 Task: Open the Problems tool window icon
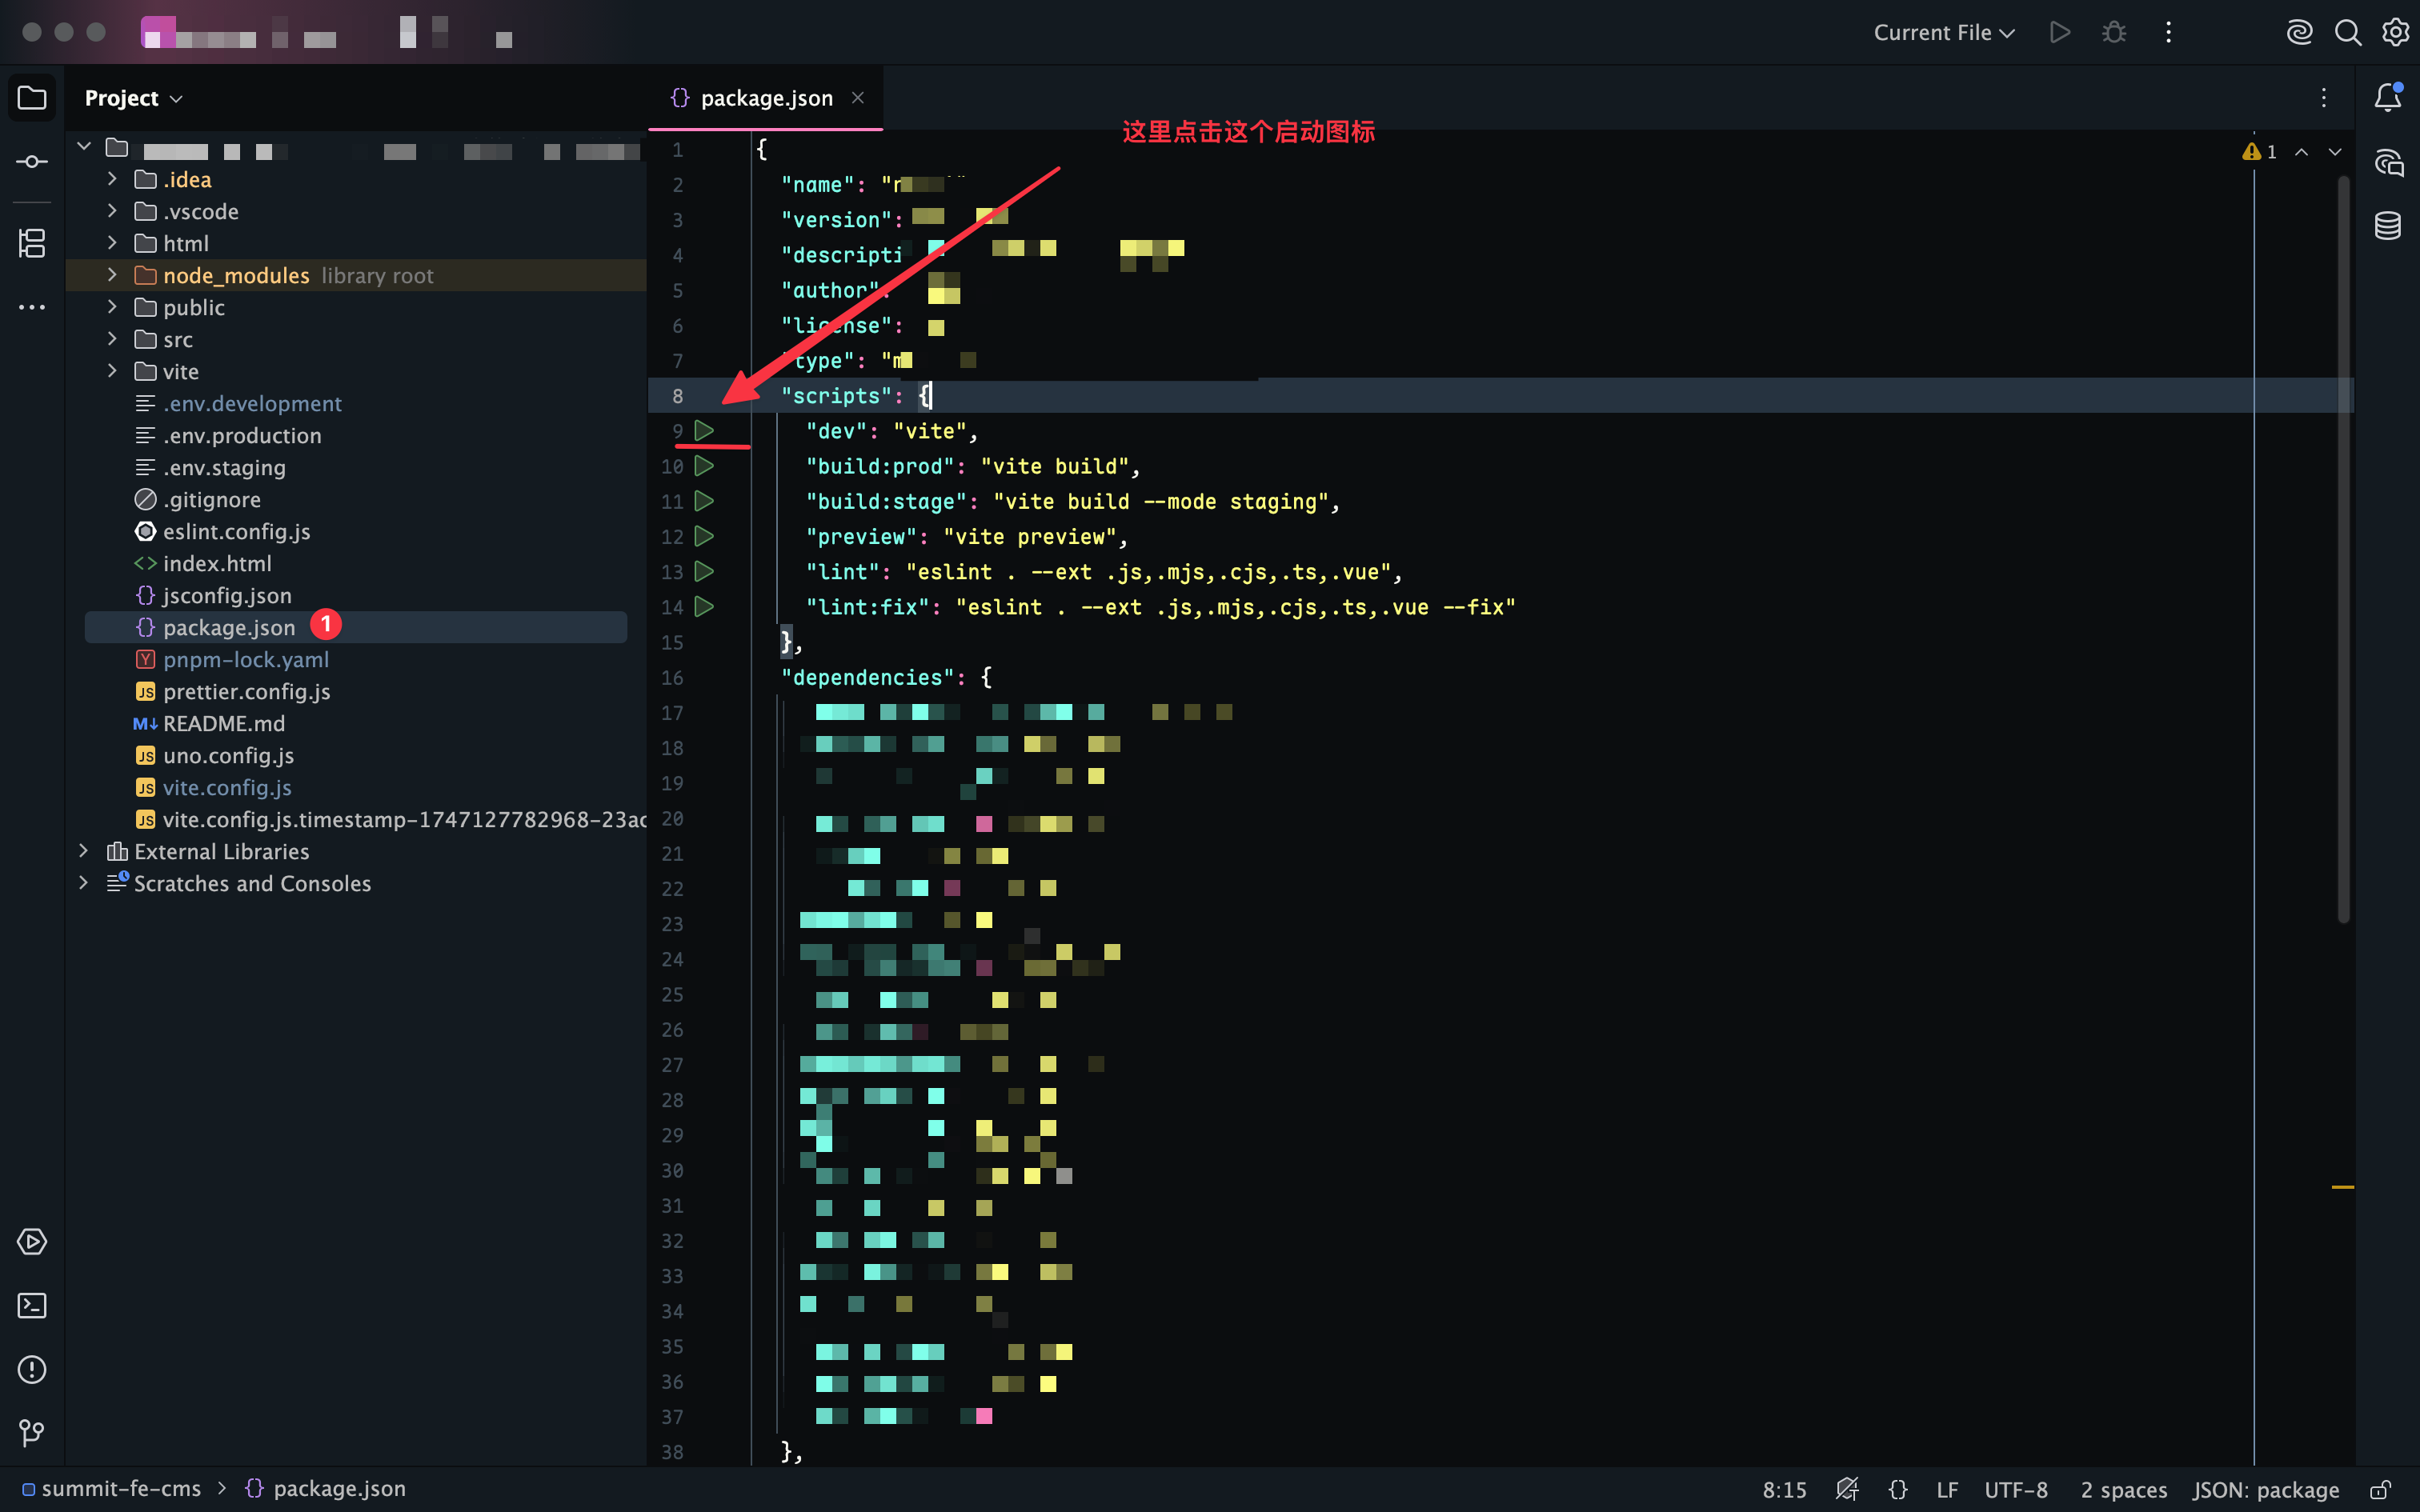coord(32,1369)
